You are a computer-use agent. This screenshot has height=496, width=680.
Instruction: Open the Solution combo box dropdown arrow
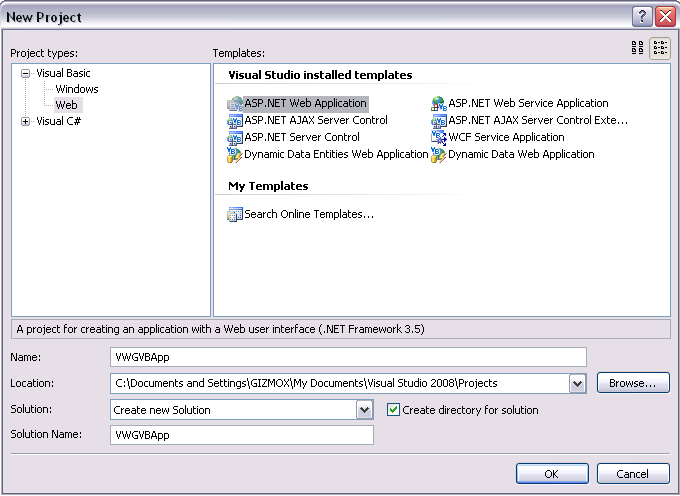point(365,410)
